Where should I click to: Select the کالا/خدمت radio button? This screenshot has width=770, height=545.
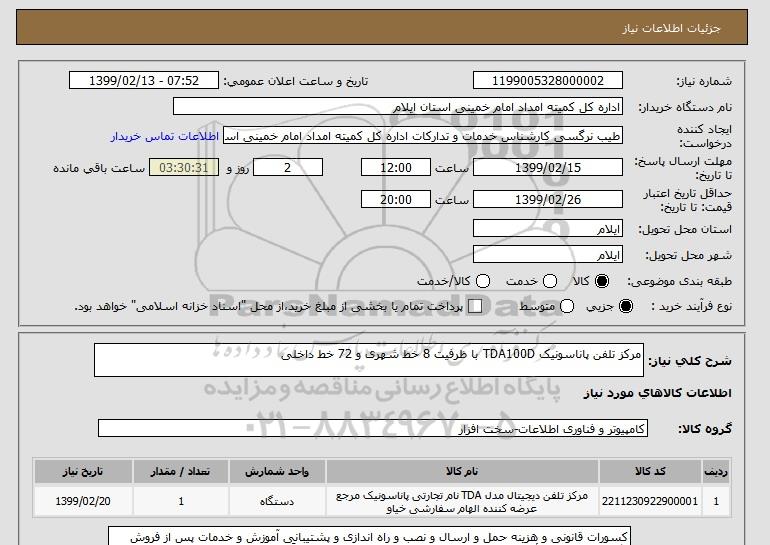(x=483, y=281)
